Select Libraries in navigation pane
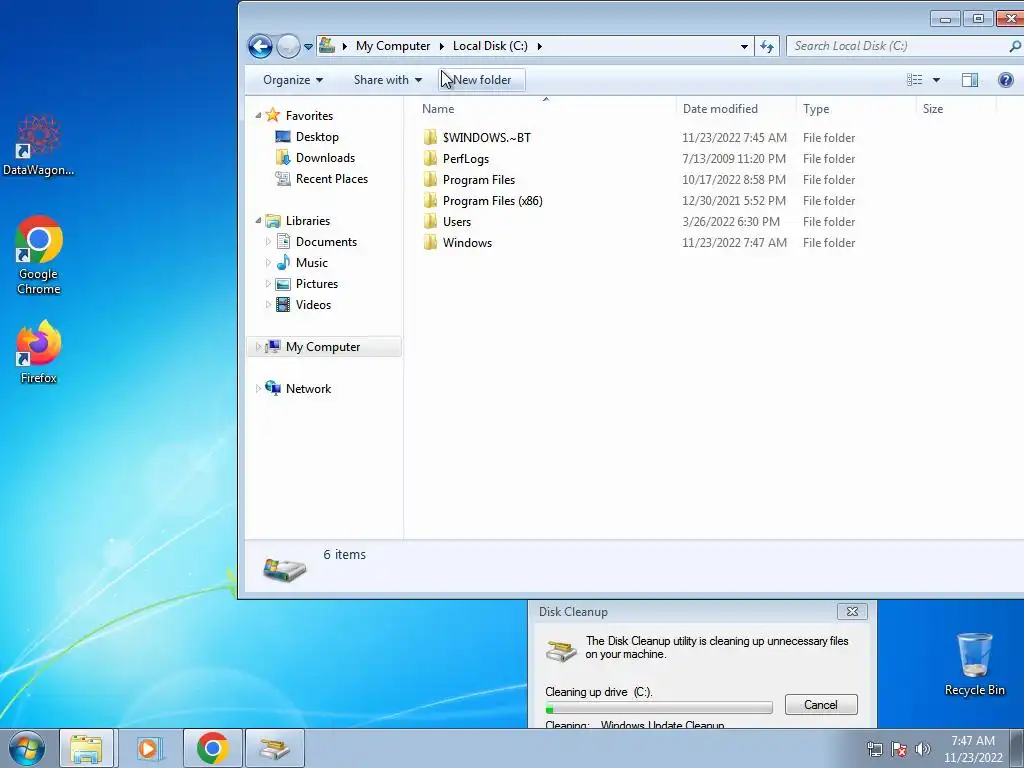This screenshot has width=1024, height=768. coord(308,221)
